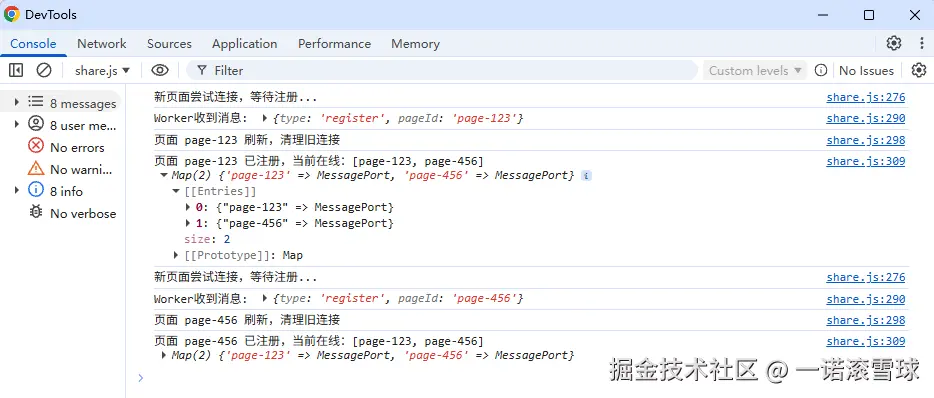Open share.js:298 link for page-123 refresh
This screenshot has width=934, height=398.
[865, 140]
